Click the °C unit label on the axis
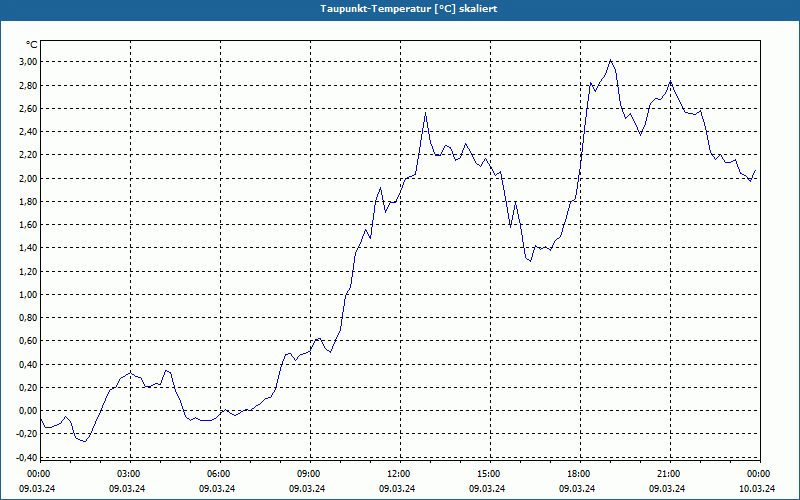The width and height of the screenshot is (800, 500). coord(31,45)
